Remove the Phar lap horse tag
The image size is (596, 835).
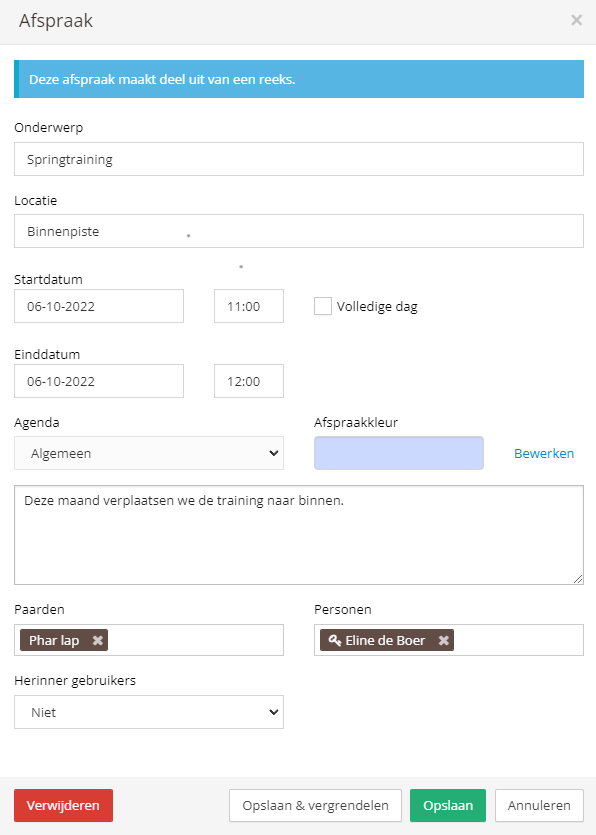coord(97,640)
